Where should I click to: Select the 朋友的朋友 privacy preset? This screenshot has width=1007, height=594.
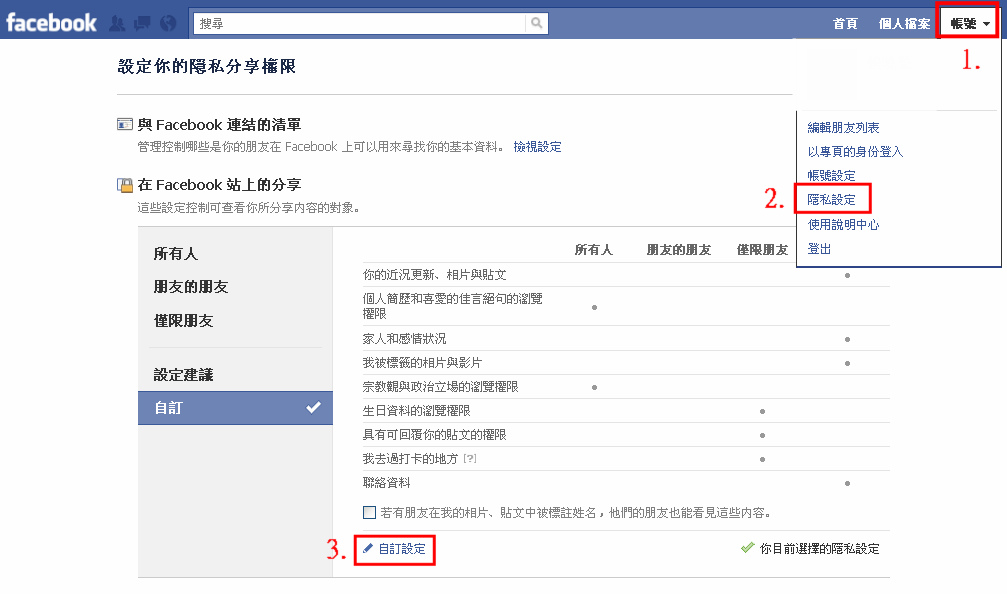tap(191, 287)
